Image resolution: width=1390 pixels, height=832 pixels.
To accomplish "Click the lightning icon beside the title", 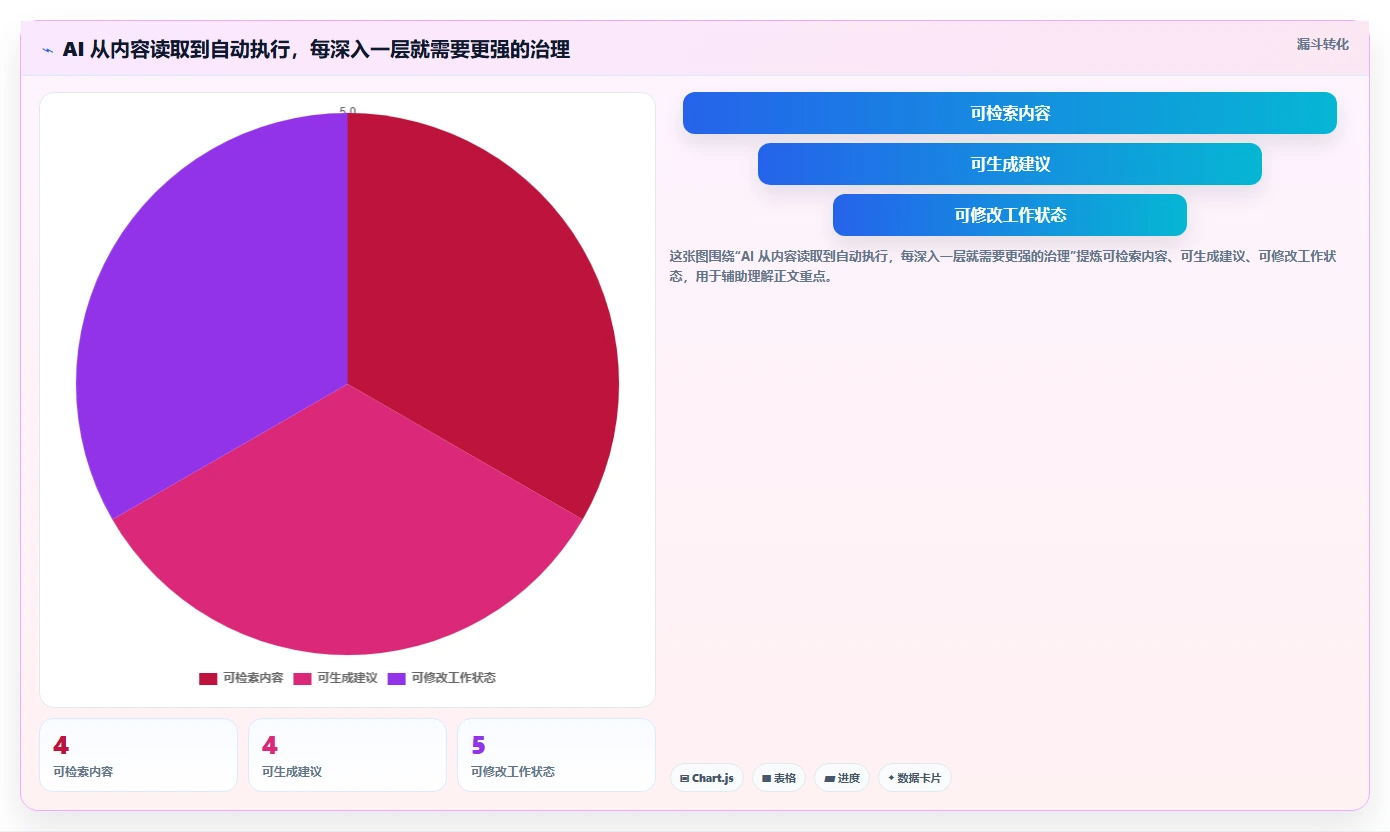I will click(x=47, y=50).
